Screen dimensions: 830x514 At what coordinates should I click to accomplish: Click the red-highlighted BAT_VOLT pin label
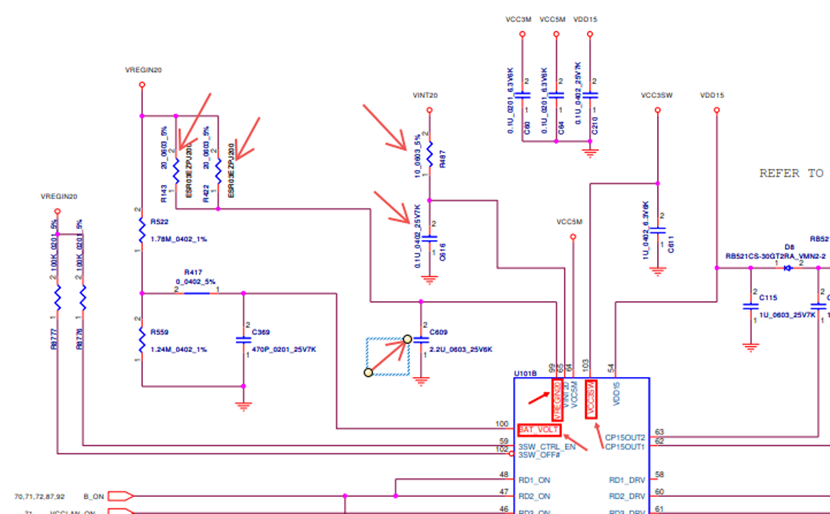[539, 430]
